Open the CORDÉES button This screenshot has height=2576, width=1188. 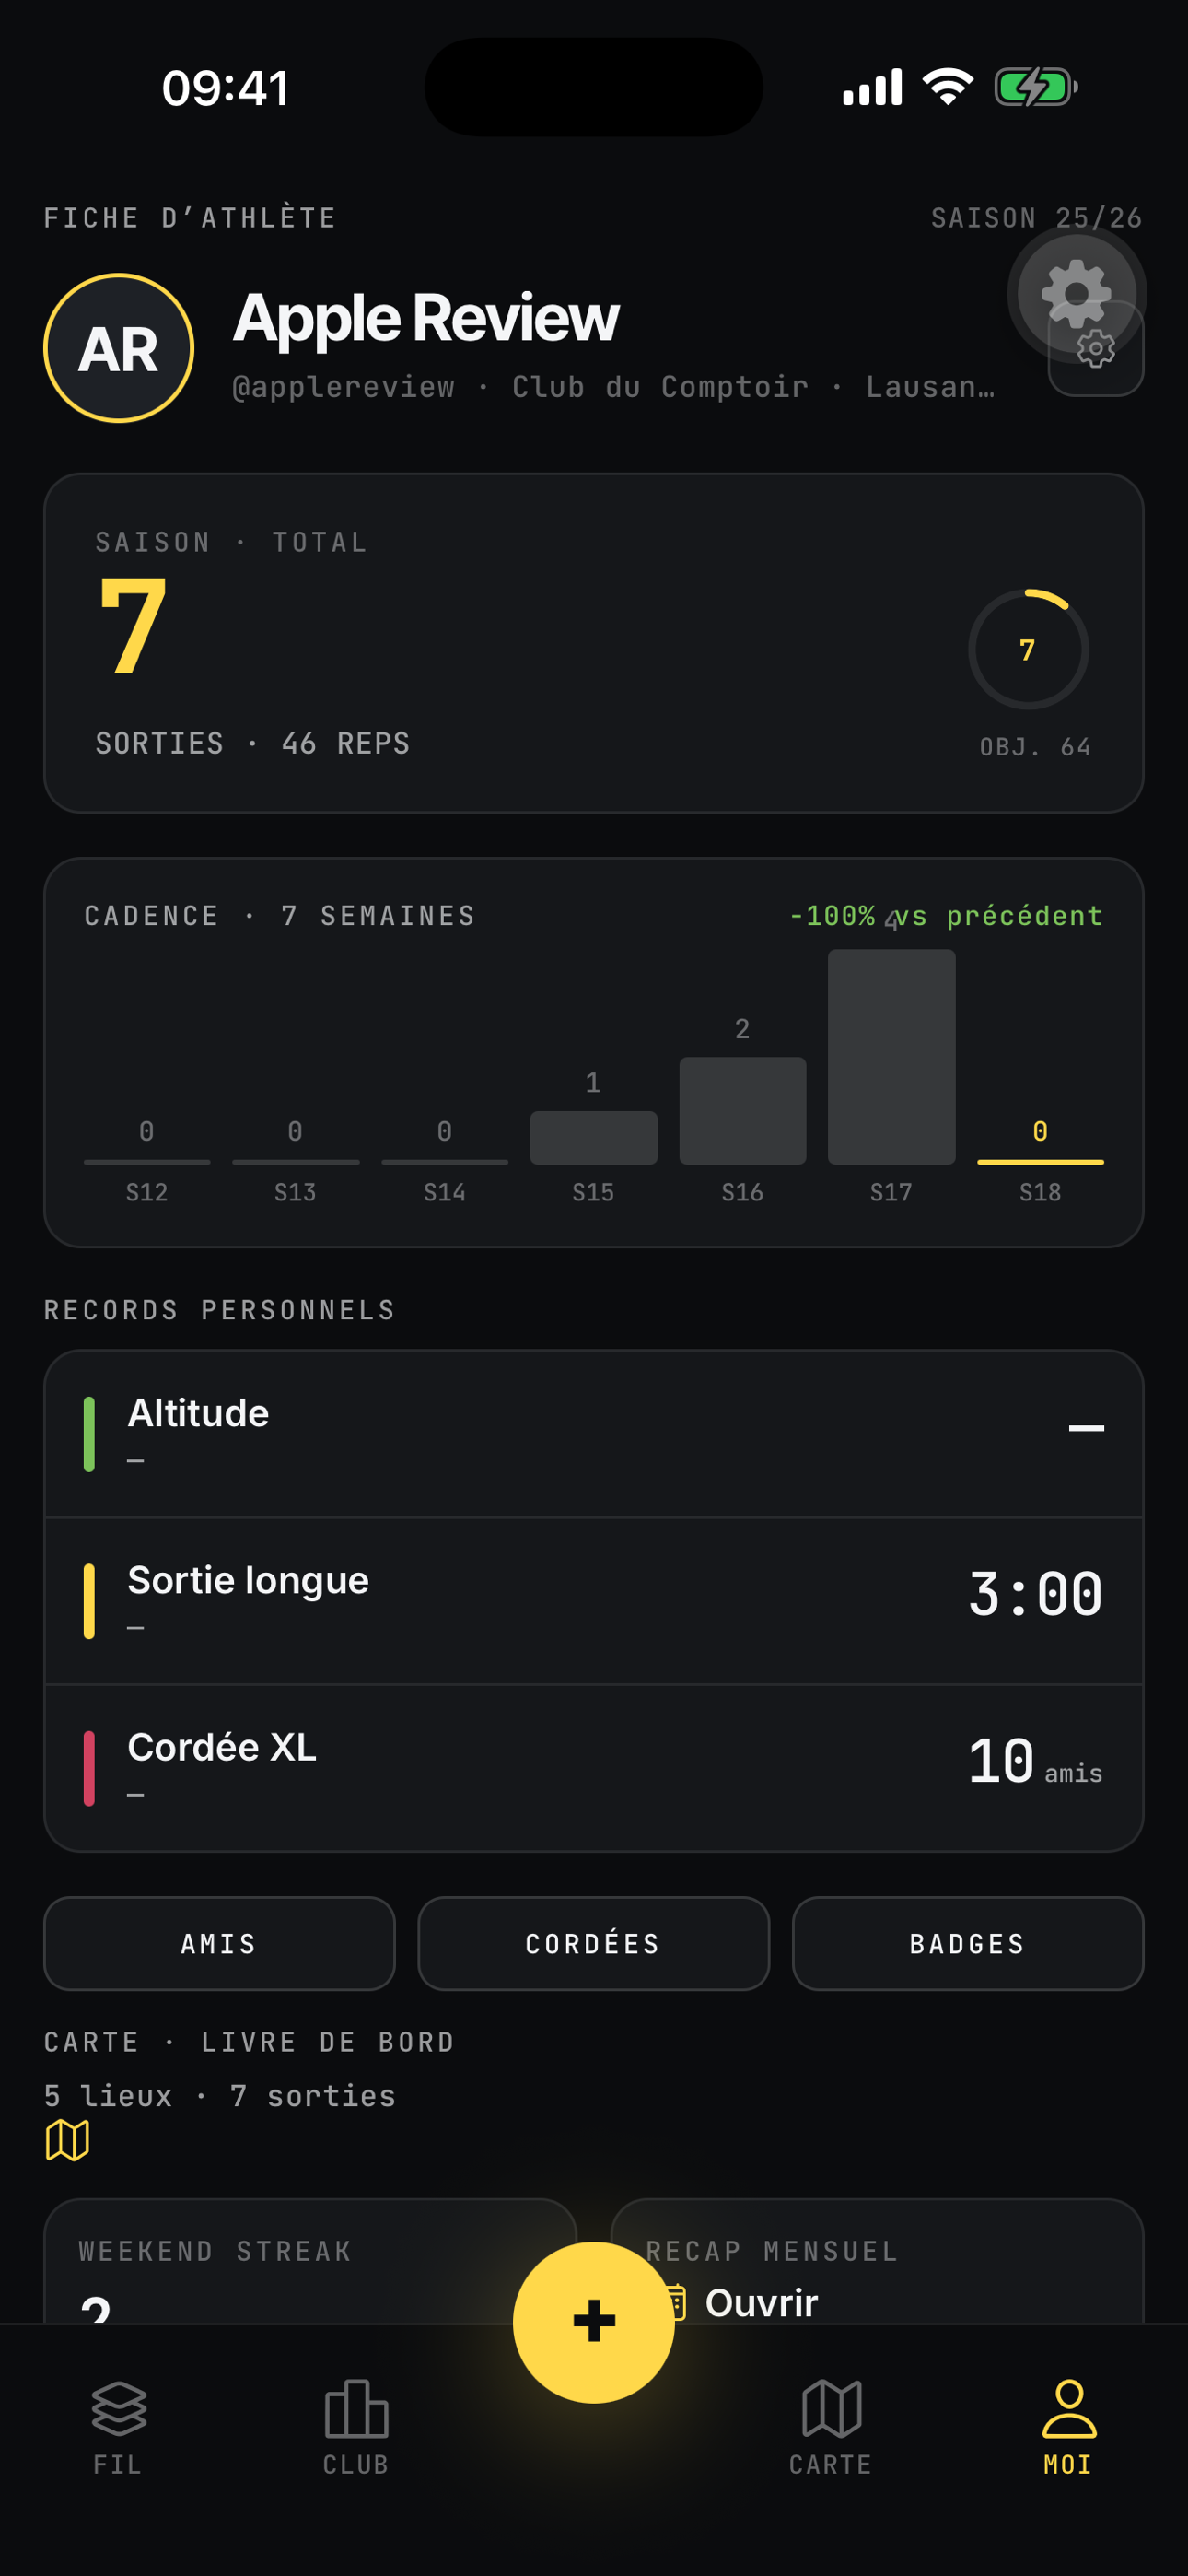click(594, 1943)
